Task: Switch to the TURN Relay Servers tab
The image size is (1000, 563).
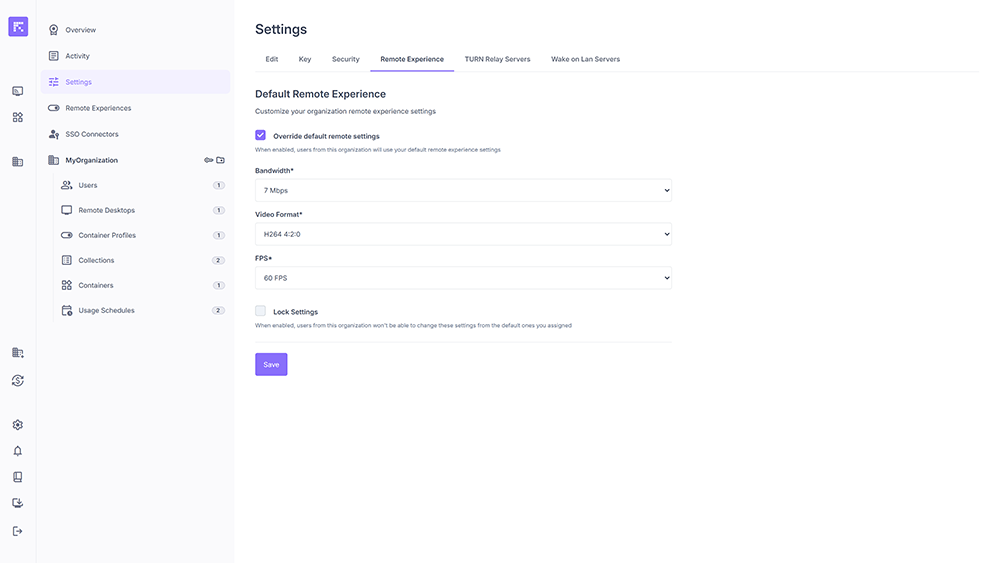Action: point(497,59)
